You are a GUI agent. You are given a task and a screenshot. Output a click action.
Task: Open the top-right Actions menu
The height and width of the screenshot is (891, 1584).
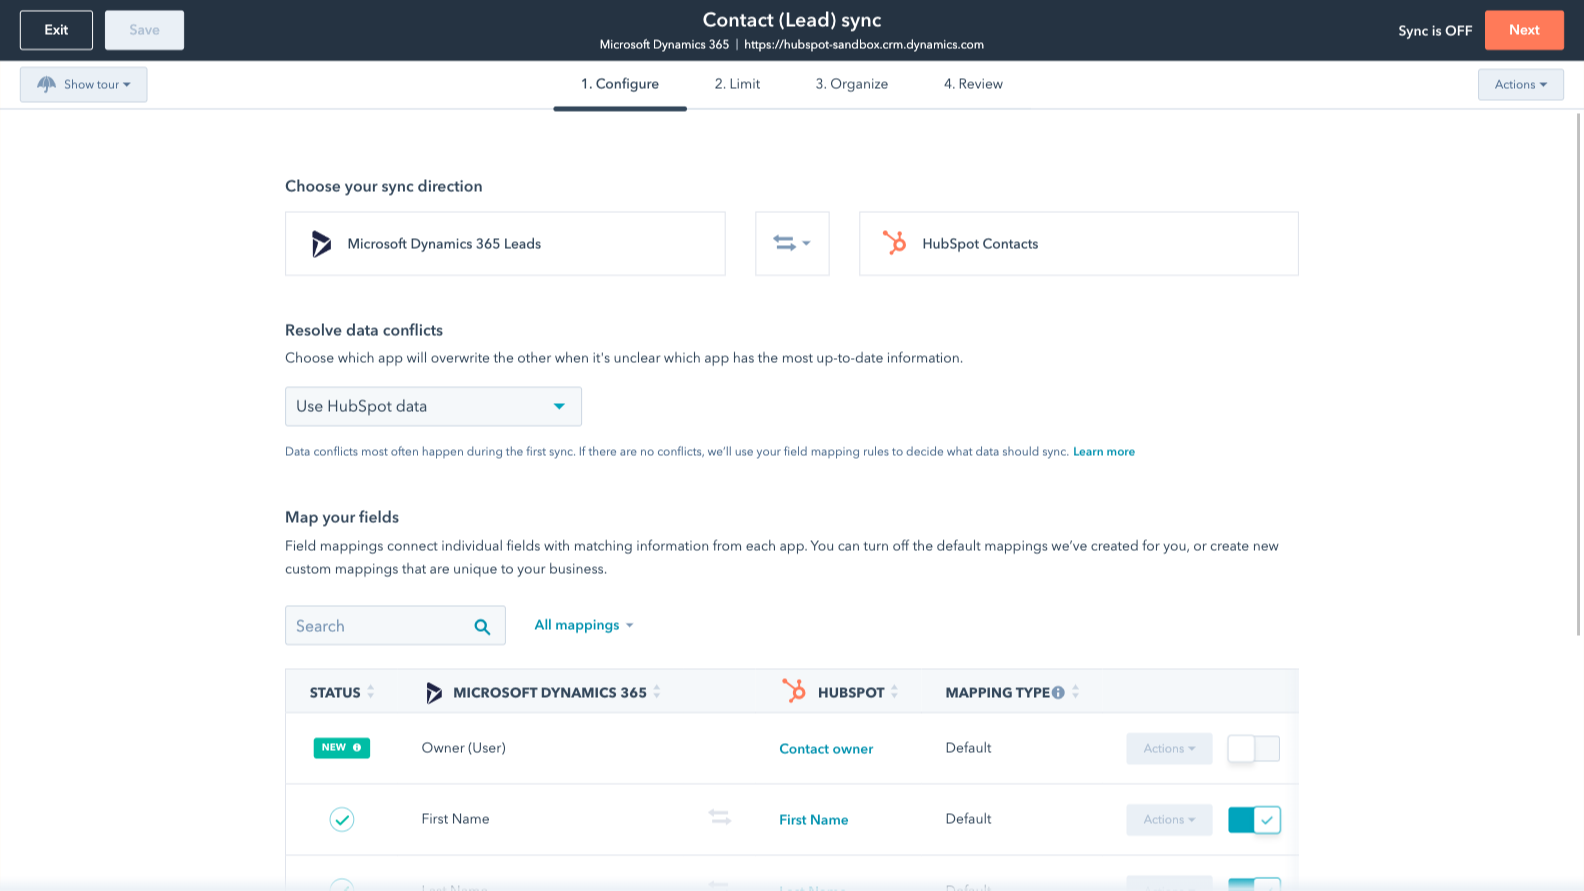pyautogui.click(x=1520, y=84)
